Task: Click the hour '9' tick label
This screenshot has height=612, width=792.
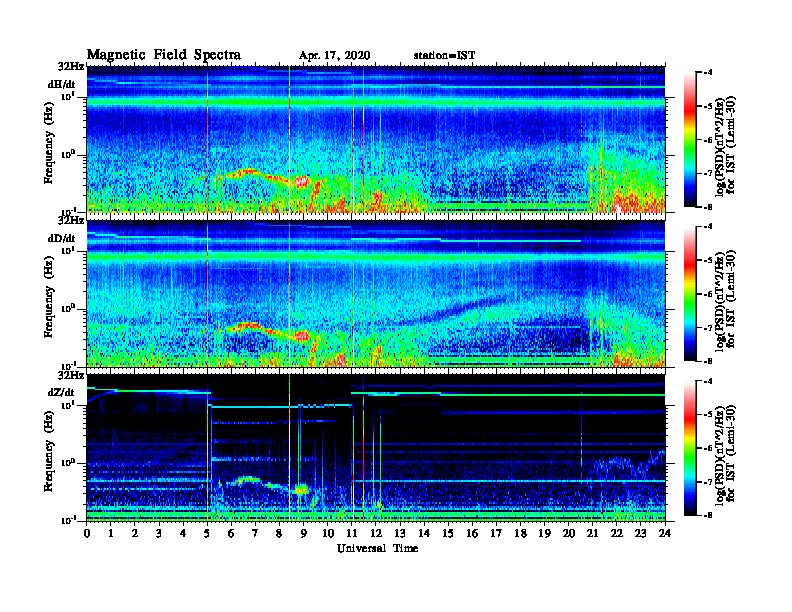Action: 304,533
